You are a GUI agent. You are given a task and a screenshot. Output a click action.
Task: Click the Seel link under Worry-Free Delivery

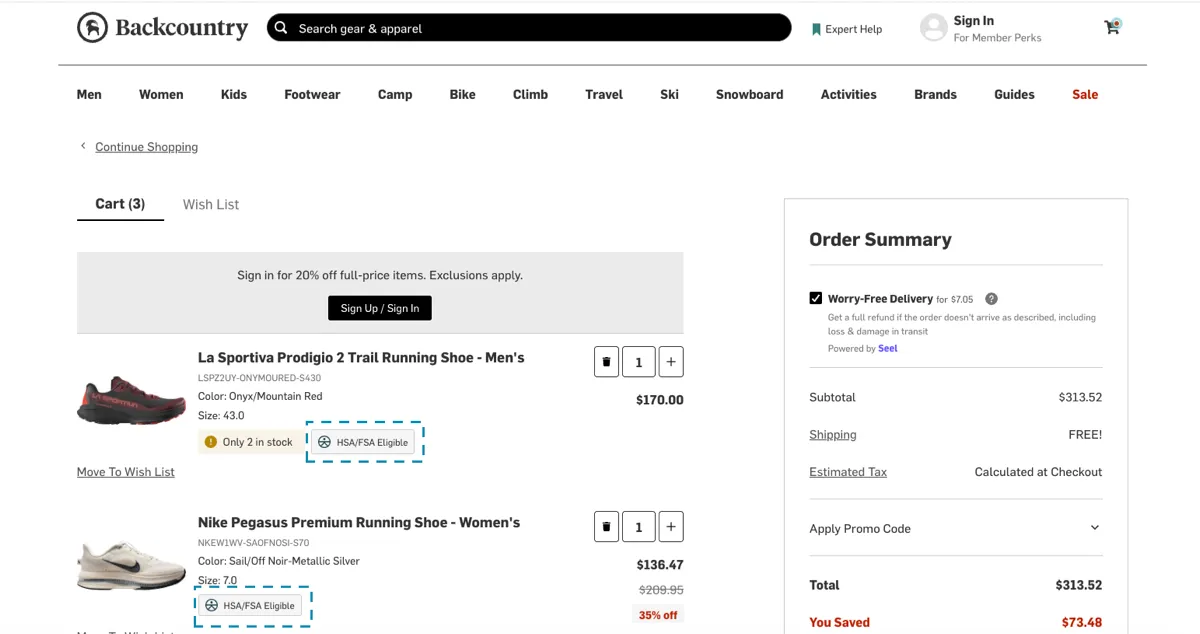888,349
